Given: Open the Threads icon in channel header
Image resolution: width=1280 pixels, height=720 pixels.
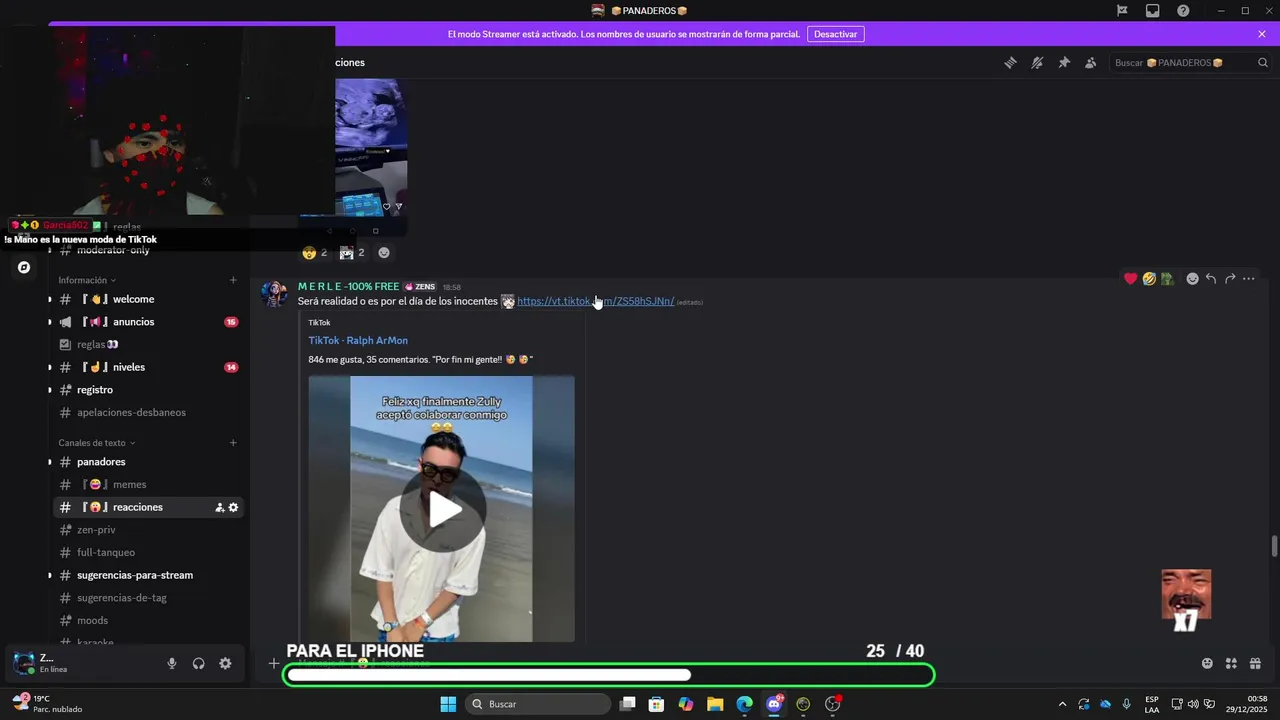Looking at the screenshot, I should (x=1010, y=62).
